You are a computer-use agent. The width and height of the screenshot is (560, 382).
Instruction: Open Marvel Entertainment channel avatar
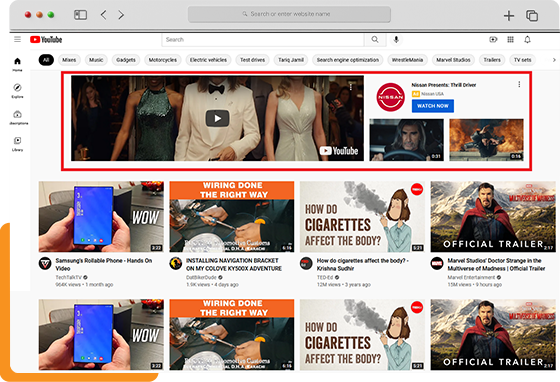point(437,264)
